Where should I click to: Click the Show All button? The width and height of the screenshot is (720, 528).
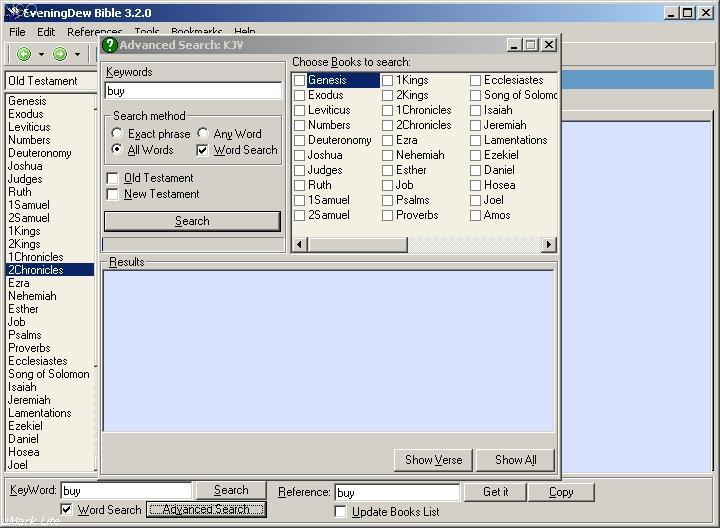516,460
